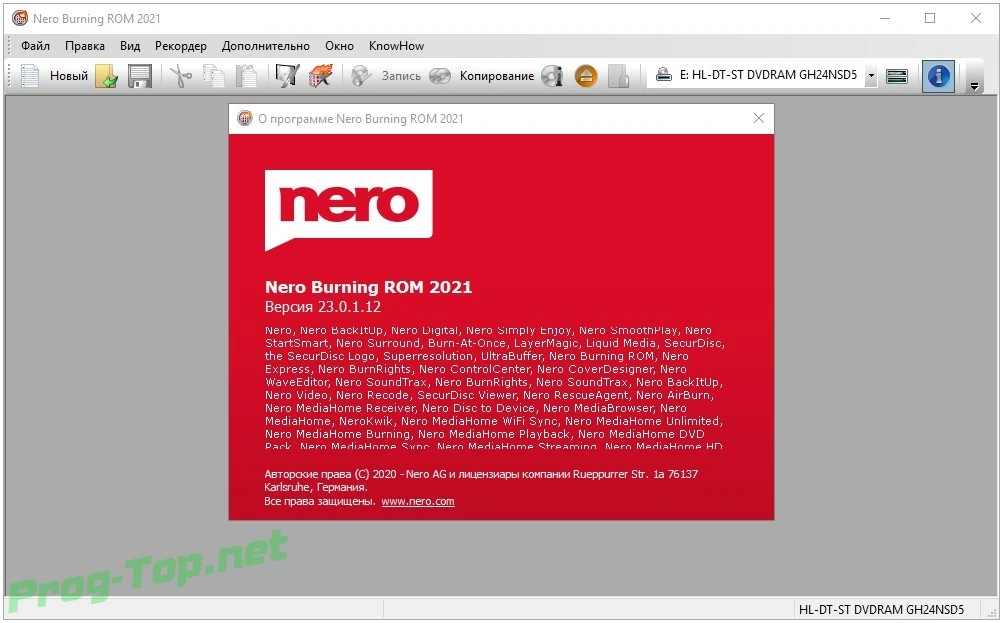Open the E: HL-DT-ST DVDRAM recorder dropdown
1003x623 pixels.
871,75
